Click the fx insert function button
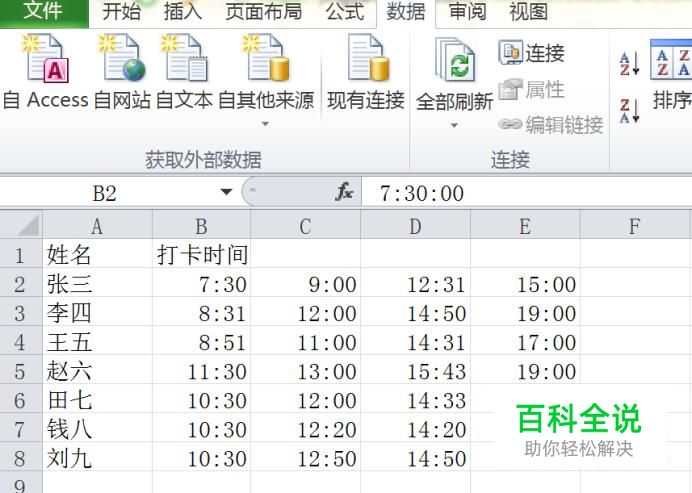The image size is (692, 493). [344, 192]
